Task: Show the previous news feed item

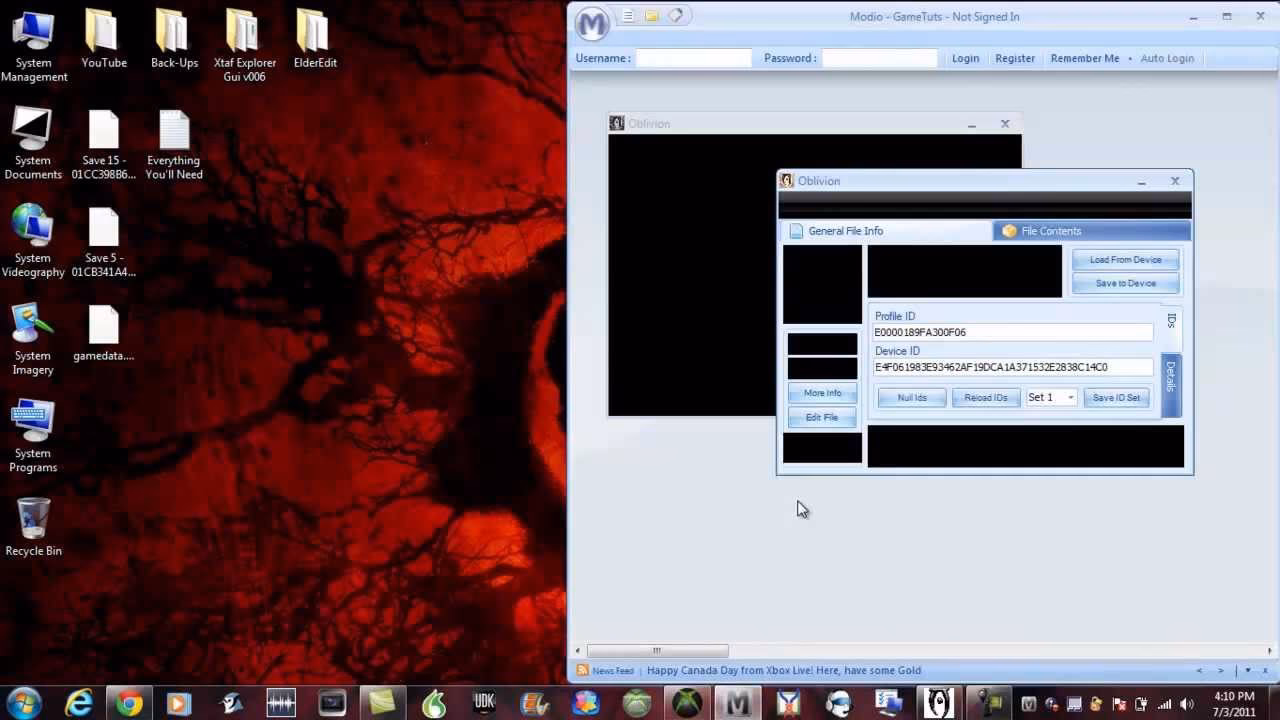Action: 1199,670
